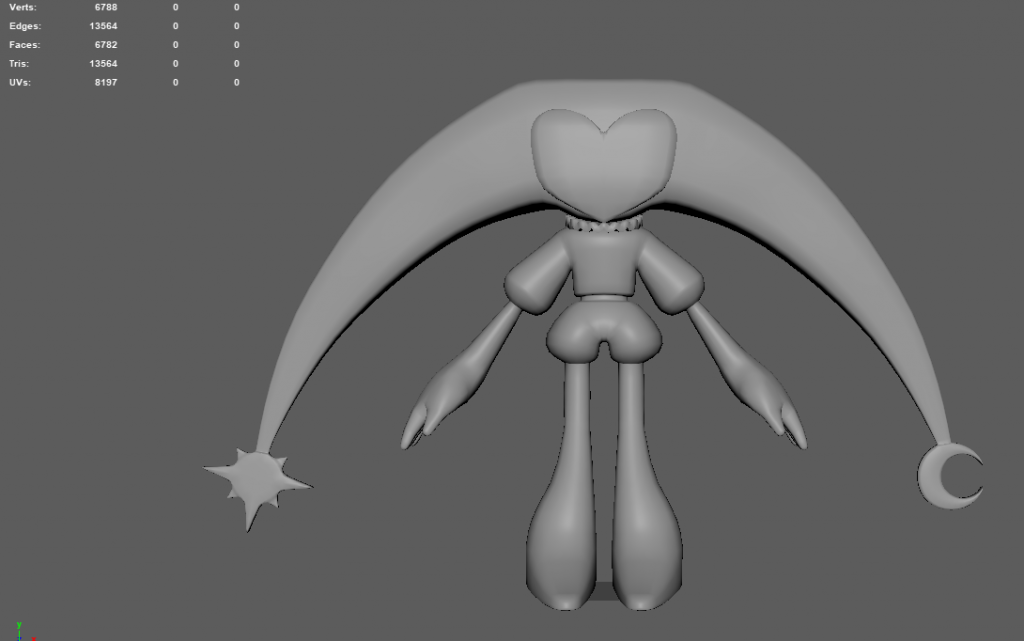Click the "Verts:" label in the poly count HUD
Image resolution: width=1024 pixels, height=641 pixels.
[x=23, y=7]
